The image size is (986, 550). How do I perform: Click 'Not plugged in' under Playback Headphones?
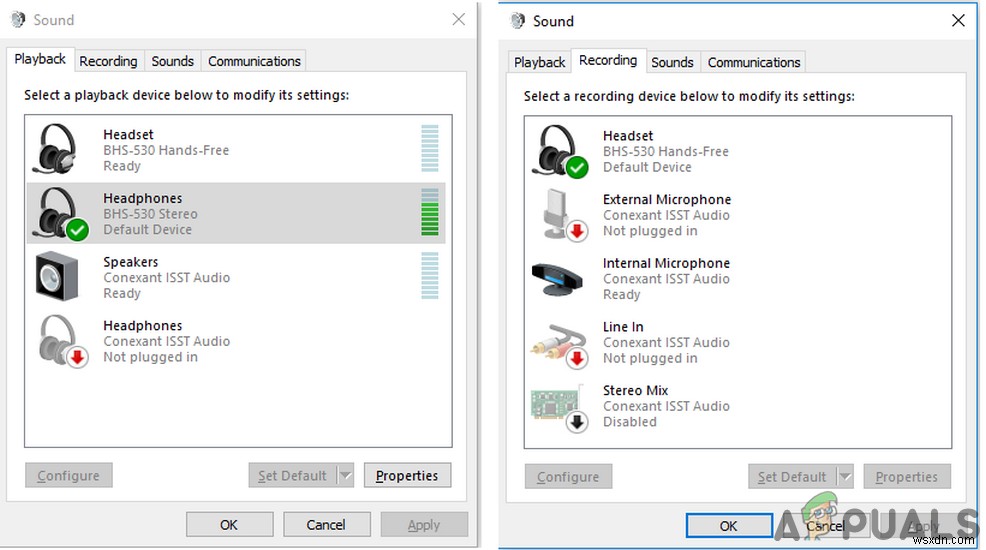tap(150, 357)
